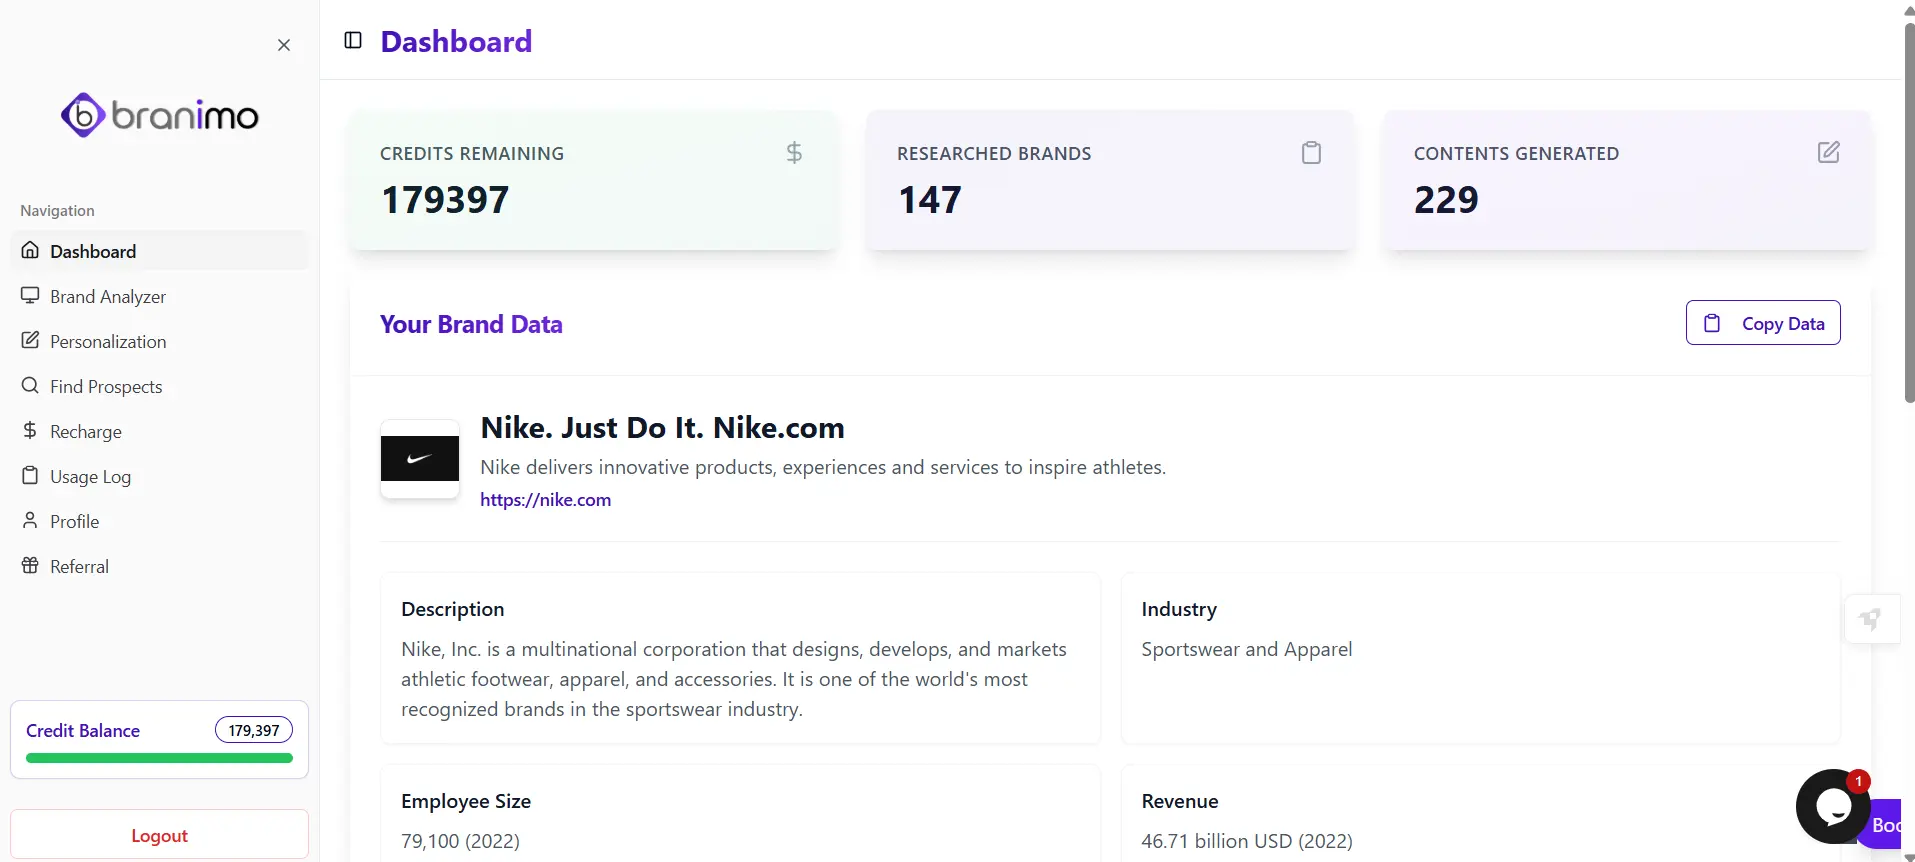
Task: Click the Contents Generated count 229
Action: point(1446,200)
